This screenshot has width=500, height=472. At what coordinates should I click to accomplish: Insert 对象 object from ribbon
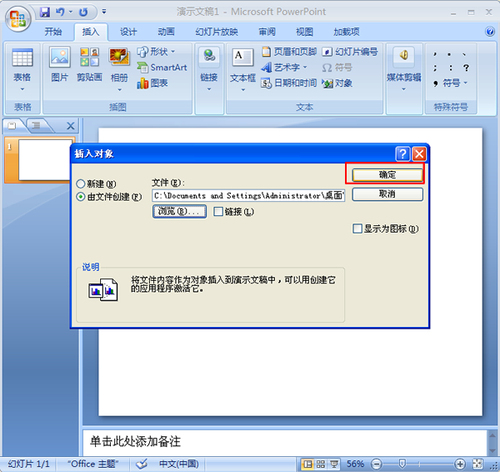coord(337,83)
